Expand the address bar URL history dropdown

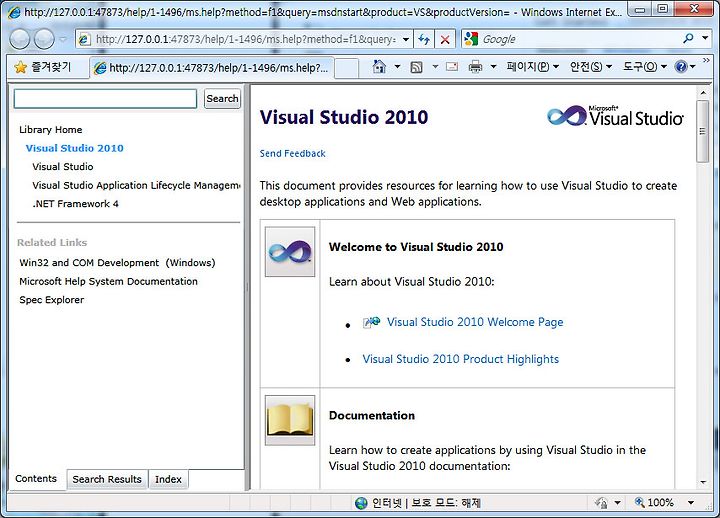click(406, 39)
